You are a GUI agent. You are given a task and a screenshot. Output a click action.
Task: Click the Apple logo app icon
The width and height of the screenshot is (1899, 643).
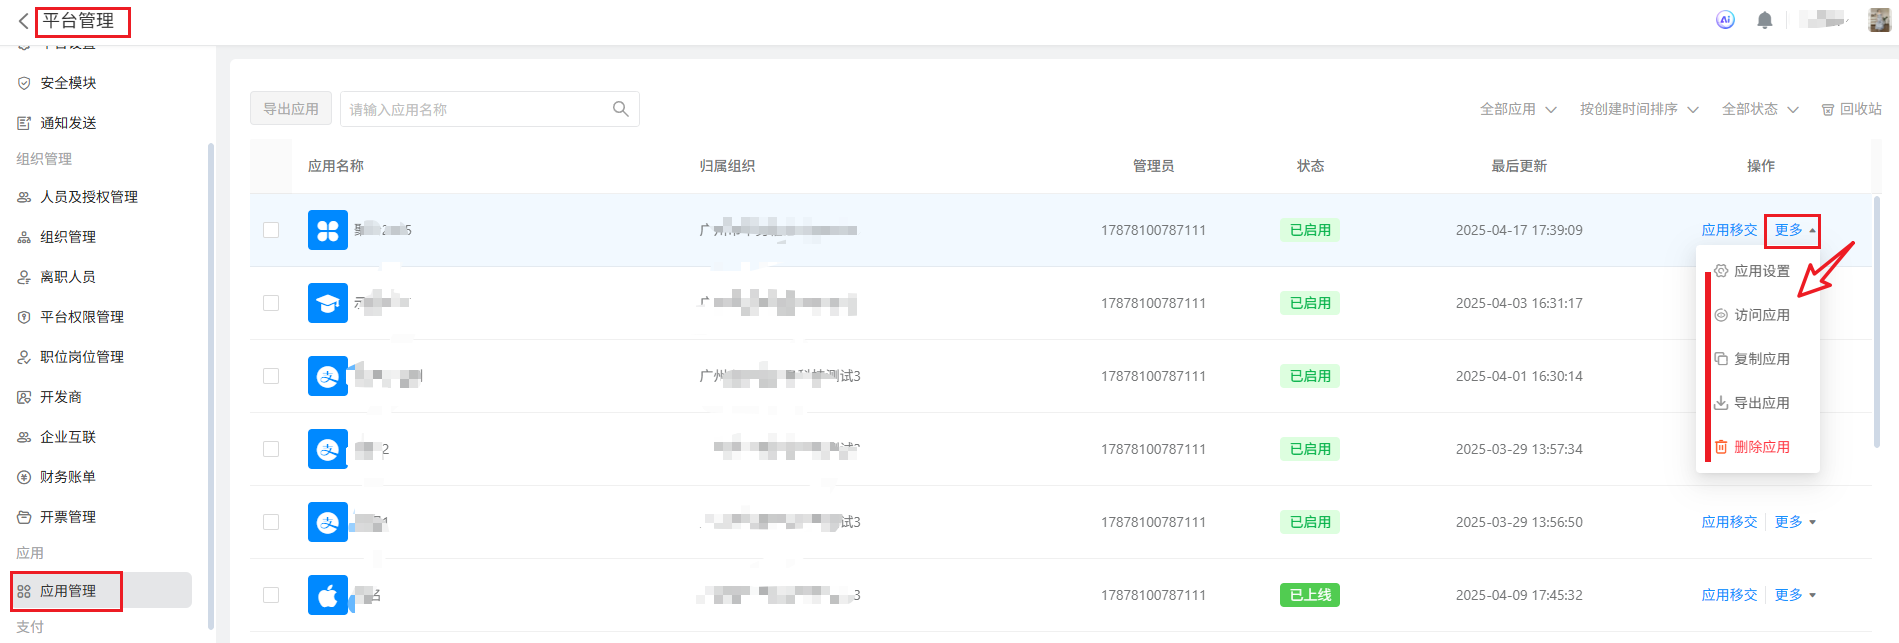tap(327, 595)
